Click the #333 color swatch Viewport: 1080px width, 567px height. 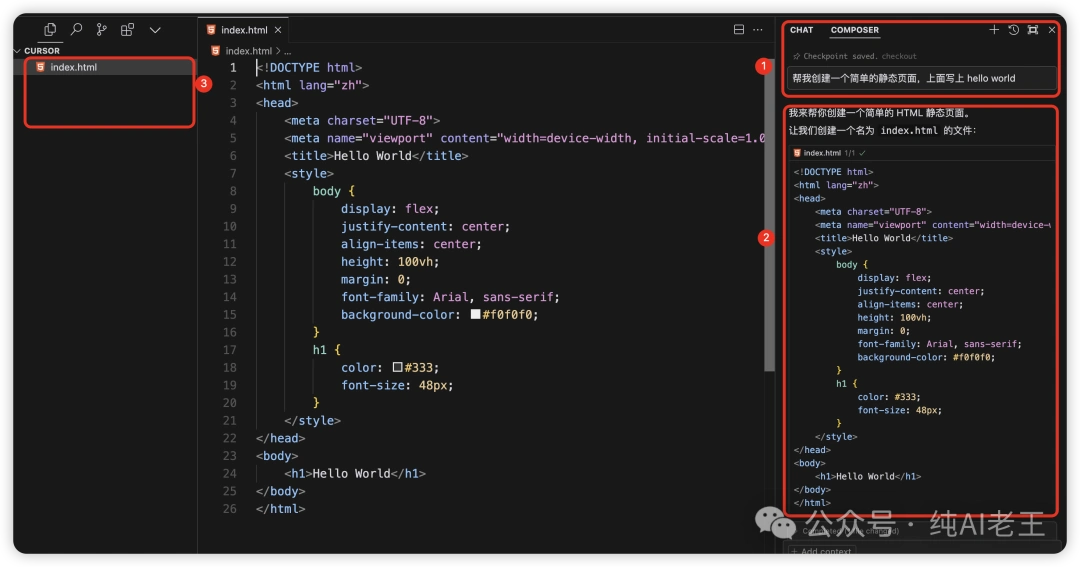tap(397, 367)
